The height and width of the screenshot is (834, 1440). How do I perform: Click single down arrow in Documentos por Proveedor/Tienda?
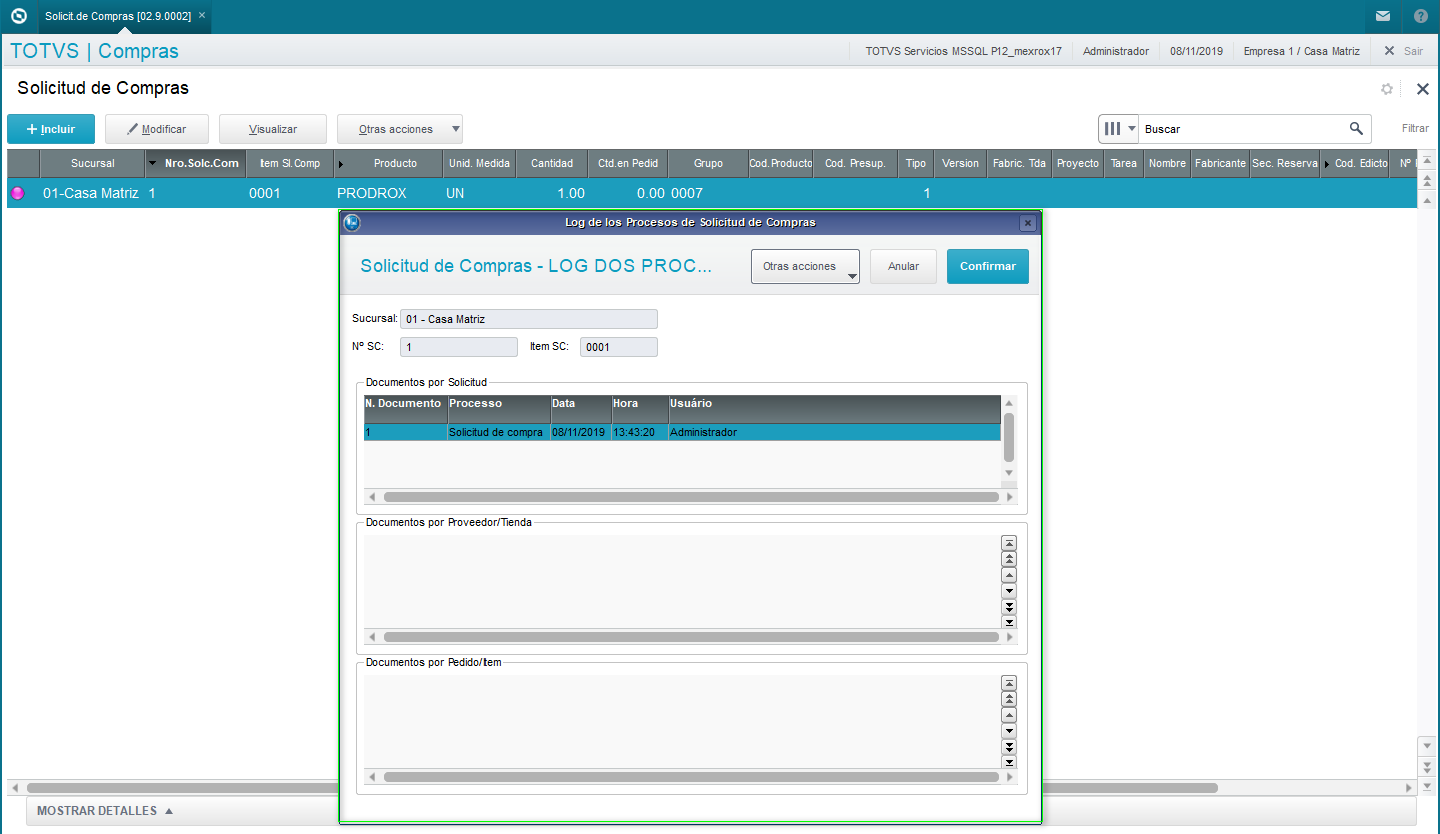point(1009,590)
